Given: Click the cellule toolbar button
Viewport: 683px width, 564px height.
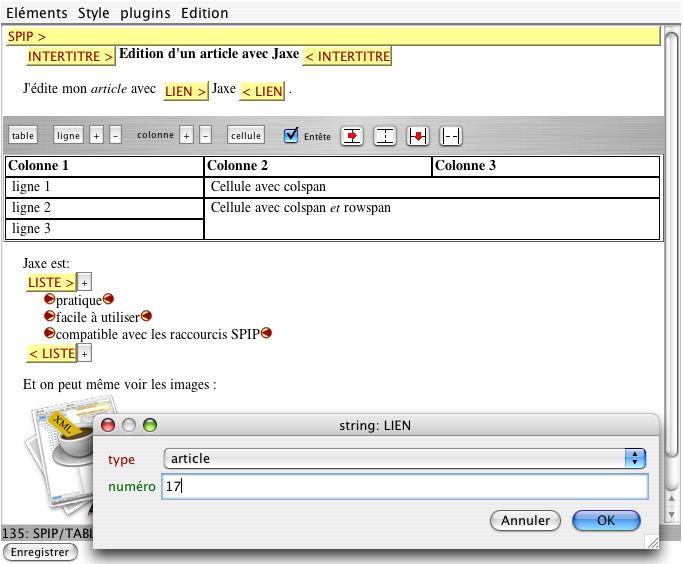Looking at the screenshot, I should [245, 136].
